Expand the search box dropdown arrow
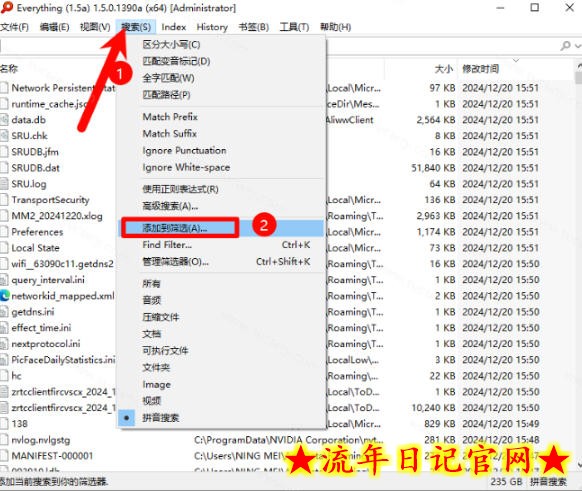Screen dimensions: 582x491 click(x=578, y=46)
